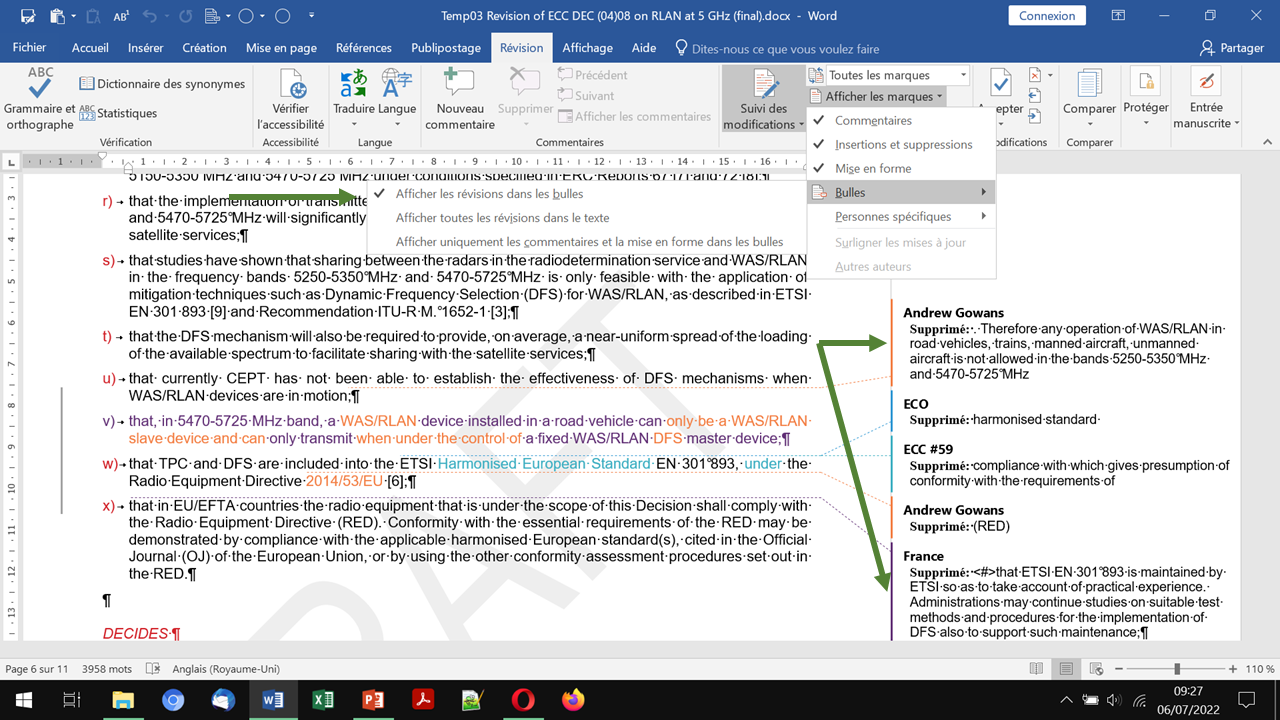Select Afficher toutes les révisions dans le texte
This screenshot has width=1280, height=720.
click(587, 217)
